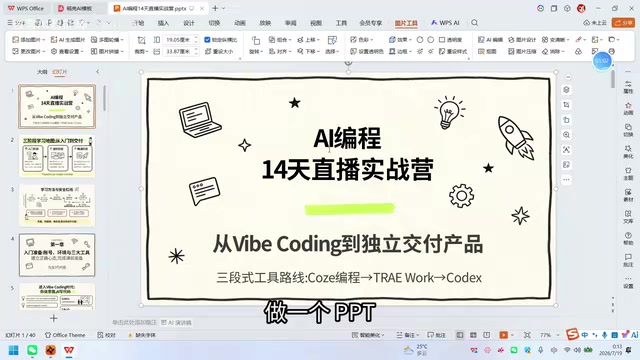This screenshot has height=360, width=640.
Task: Click the search magnifier in ribbon
Action: pyautogui.click(x=474, y=23)
